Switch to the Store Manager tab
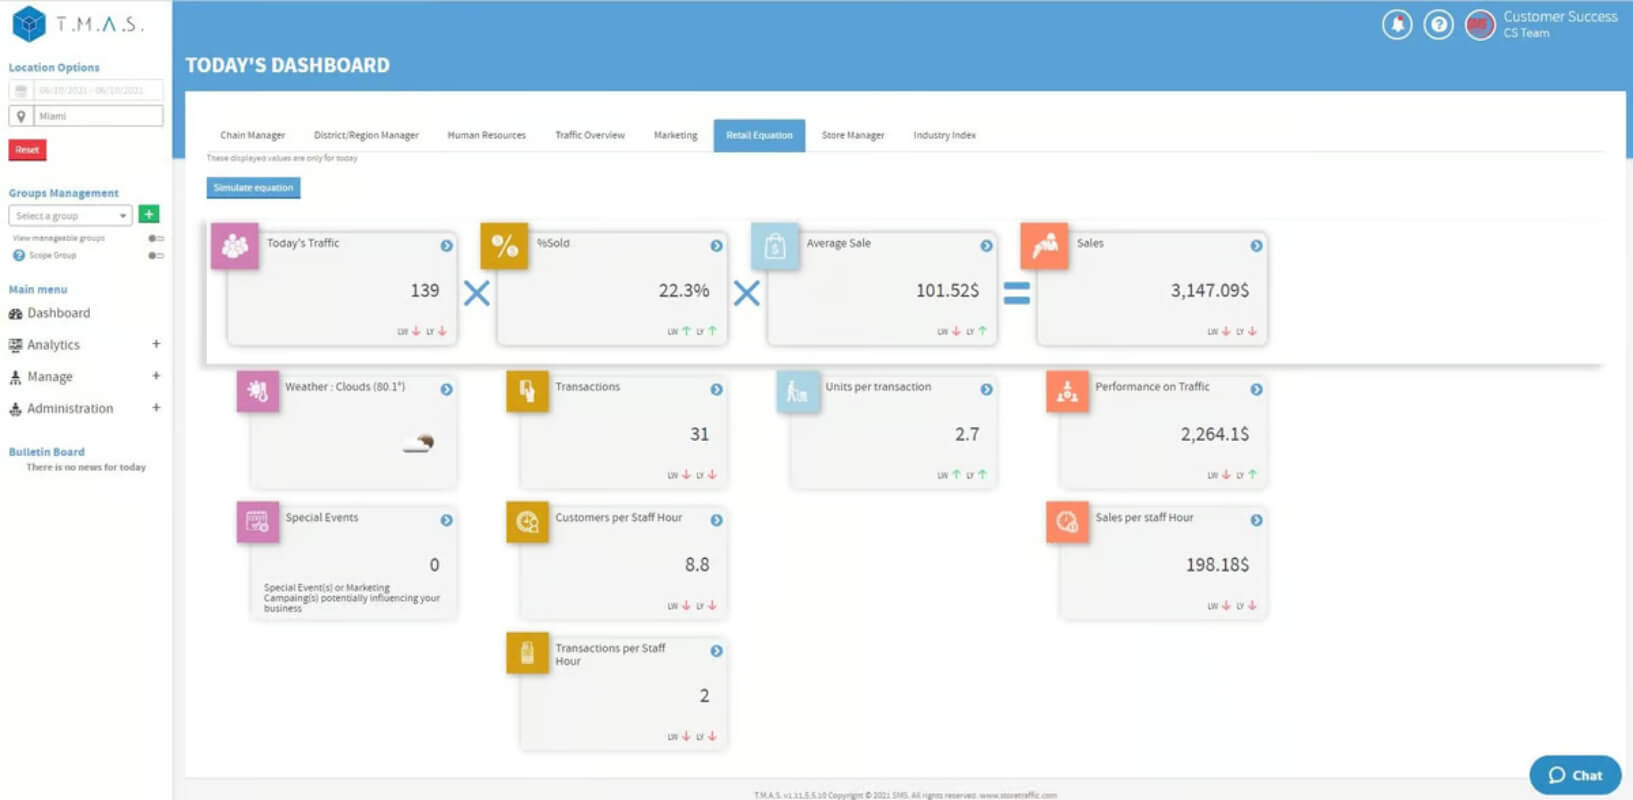Screen dimensions: 1633x800 click(x=853, y=135)
